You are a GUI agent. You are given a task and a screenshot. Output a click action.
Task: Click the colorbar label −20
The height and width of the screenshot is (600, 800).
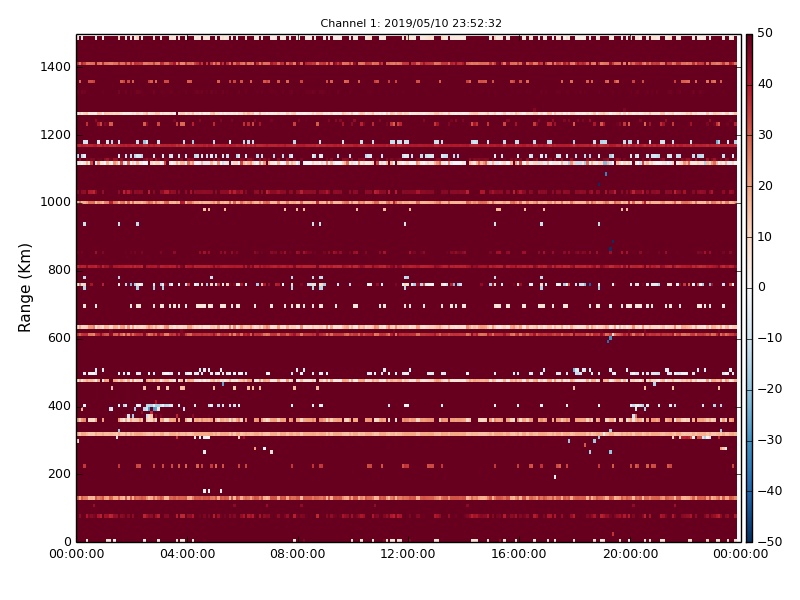coord(769,389)
